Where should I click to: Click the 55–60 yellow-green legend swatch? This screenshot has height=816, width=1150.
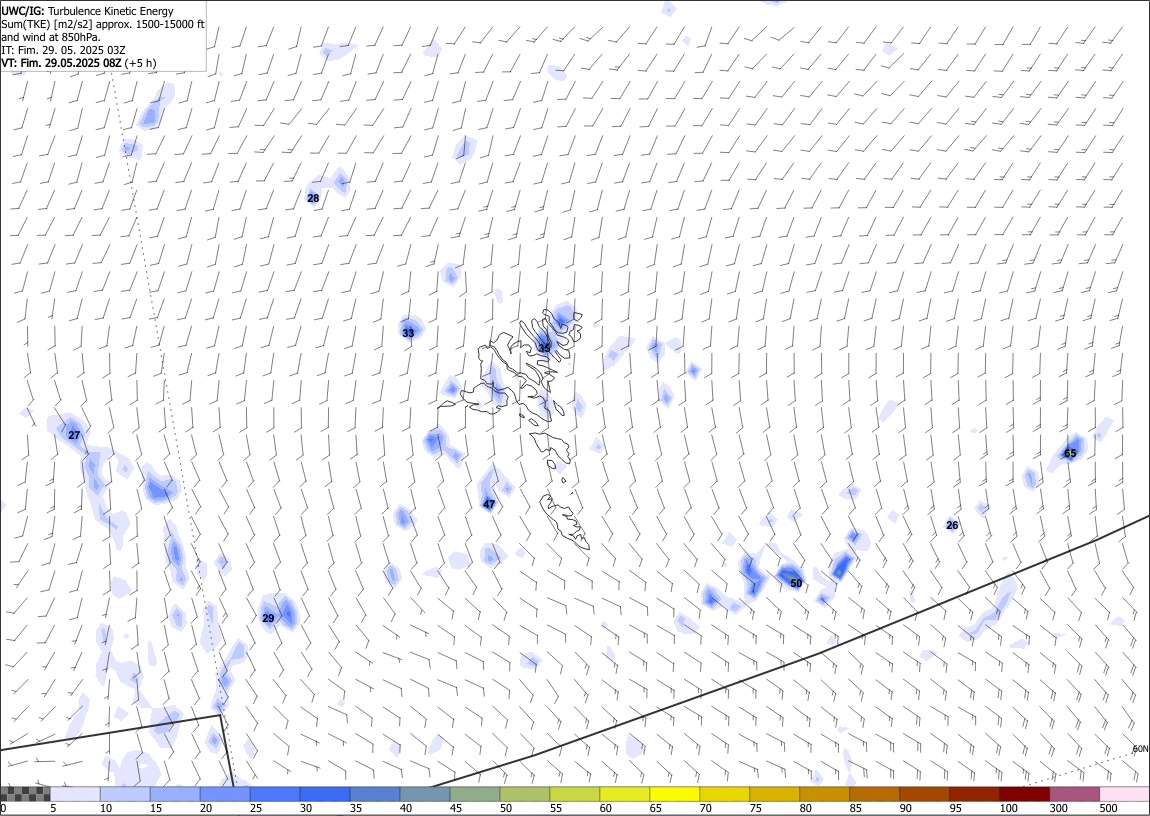(574, 794)
